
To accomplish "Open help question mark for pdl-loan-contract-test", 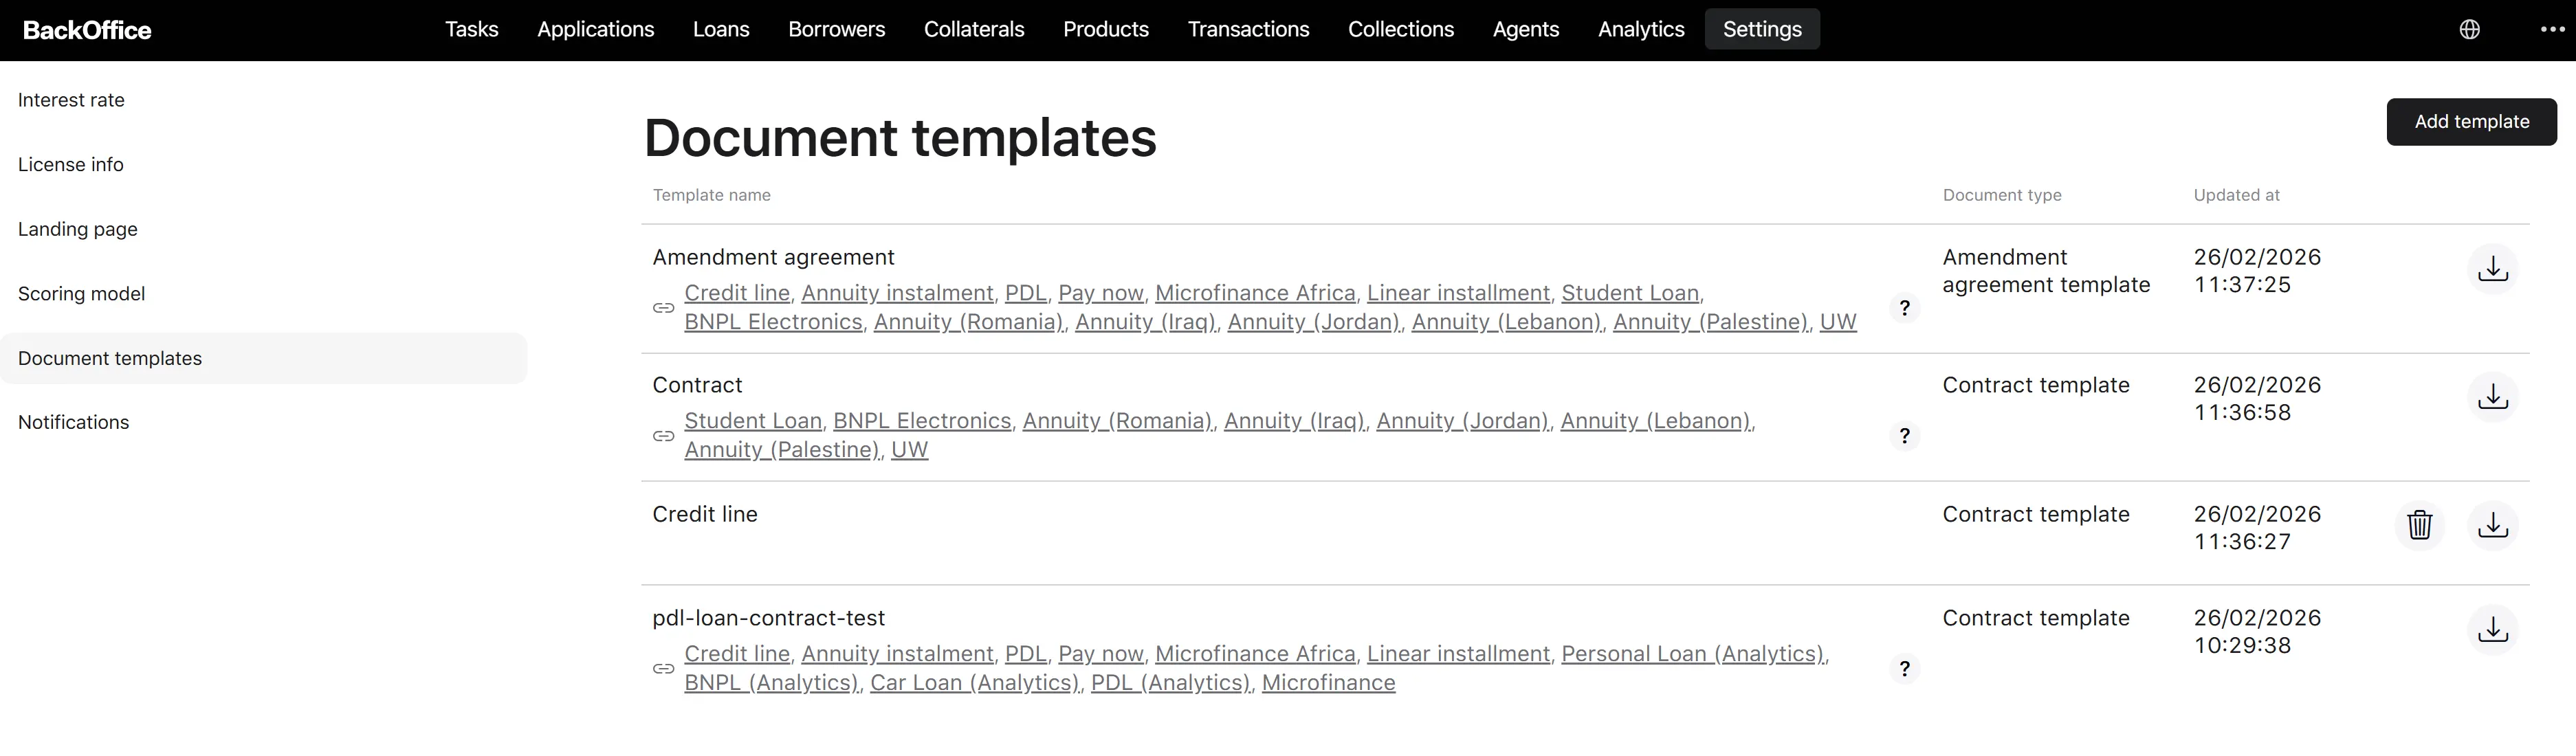I will [1905, 669].
